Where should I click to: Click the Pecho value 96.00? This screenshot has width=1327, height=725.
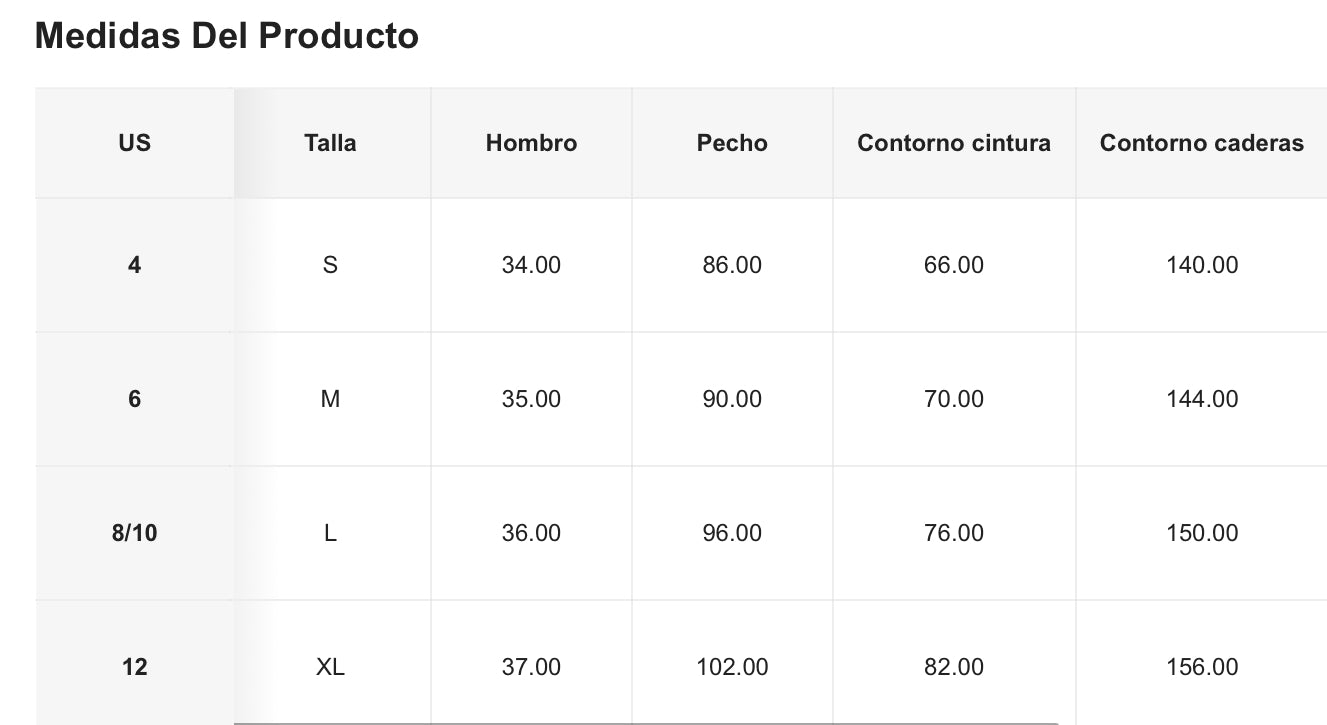tap(732, 533)
